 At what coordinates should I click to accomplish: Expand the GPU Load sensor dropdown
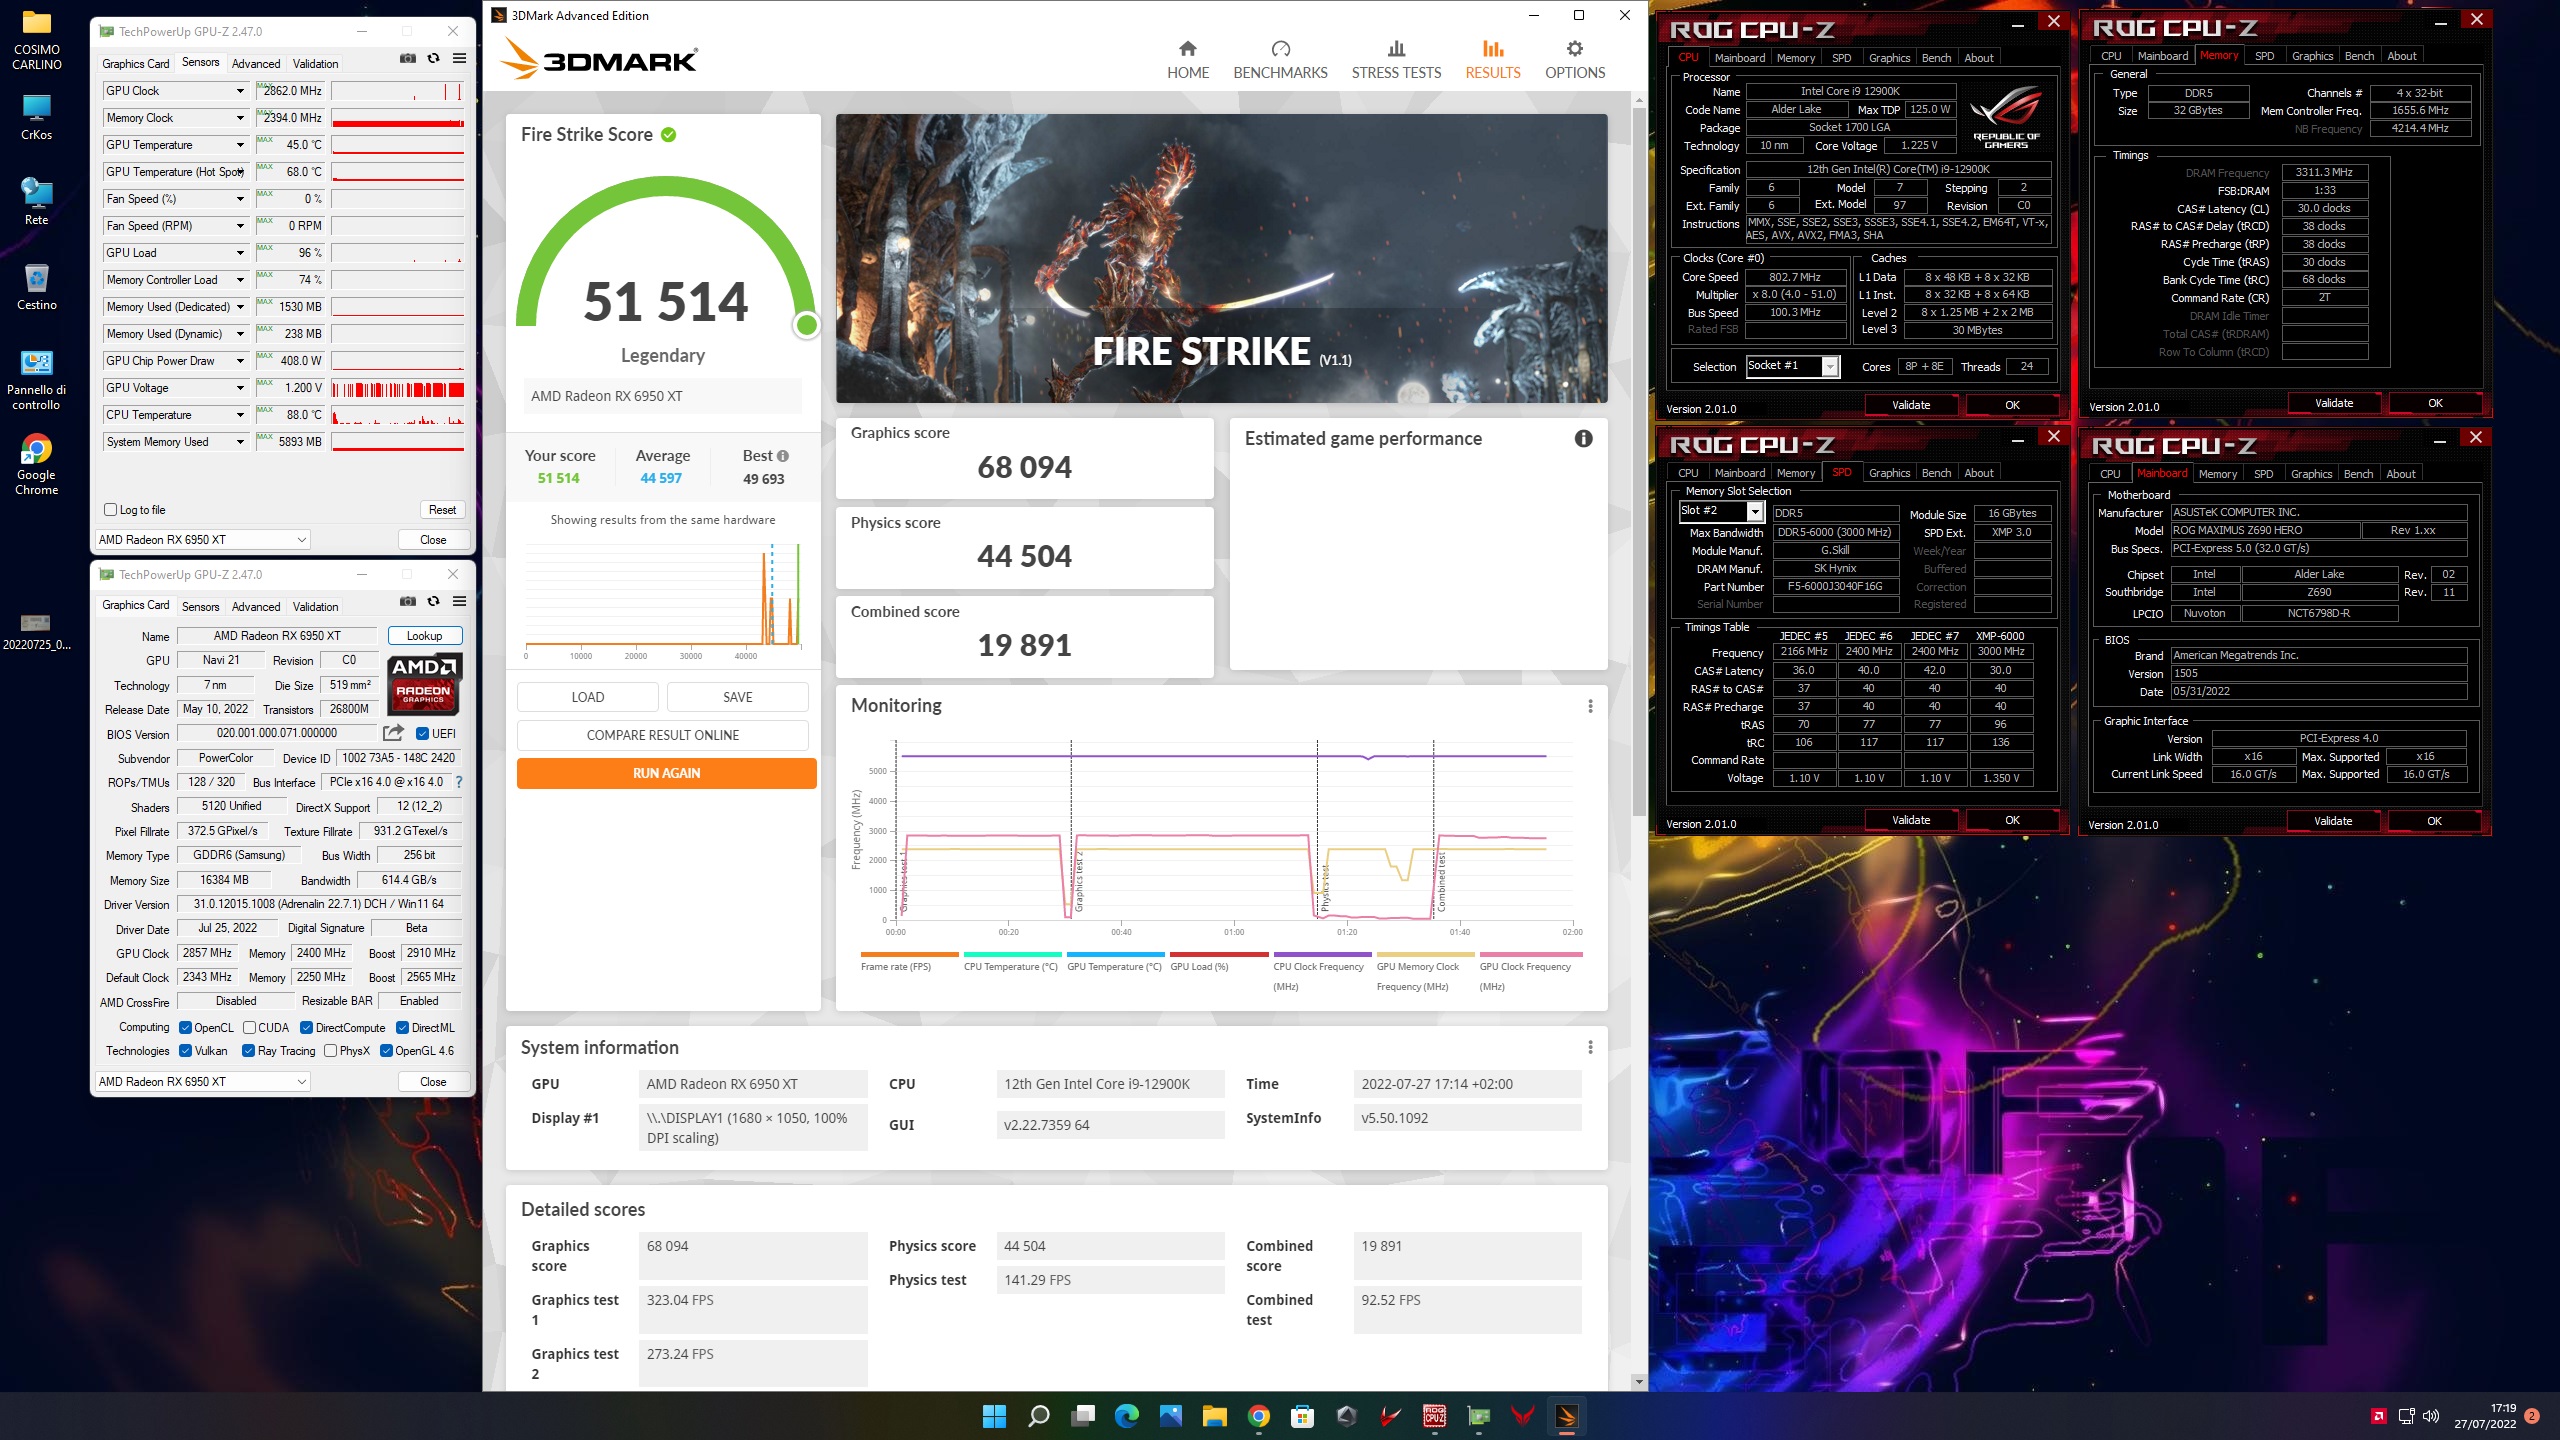click(x=240, y=253)
